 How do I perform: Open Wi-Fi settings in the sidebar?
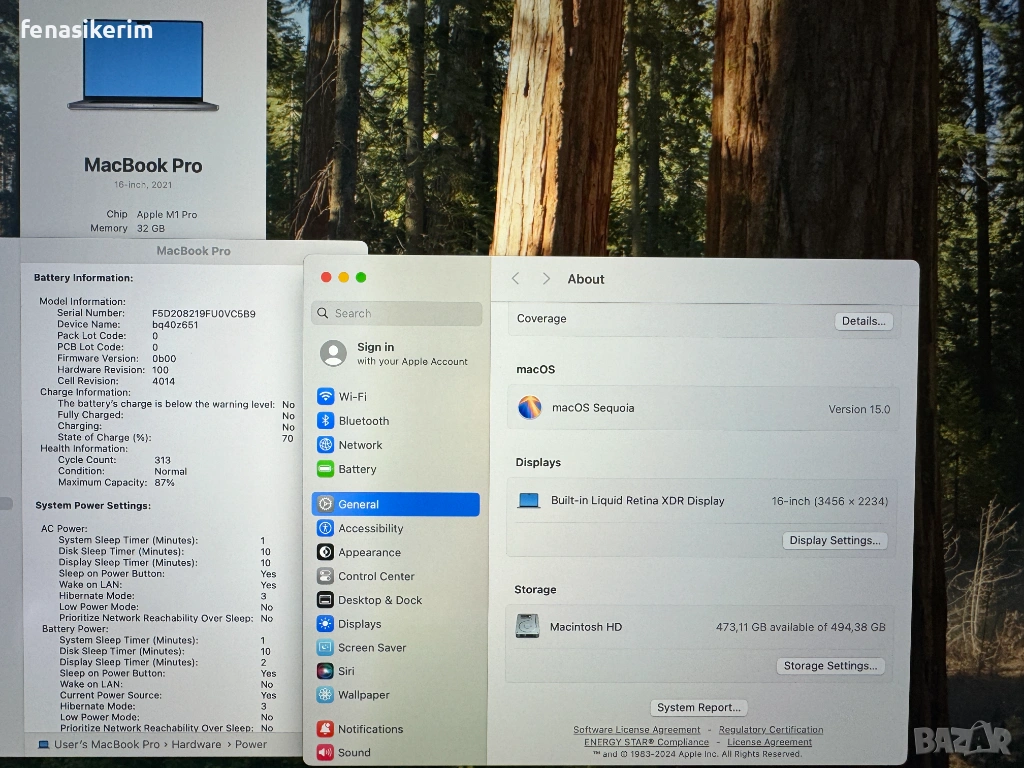pyautogui.click(x=352, y=397)
